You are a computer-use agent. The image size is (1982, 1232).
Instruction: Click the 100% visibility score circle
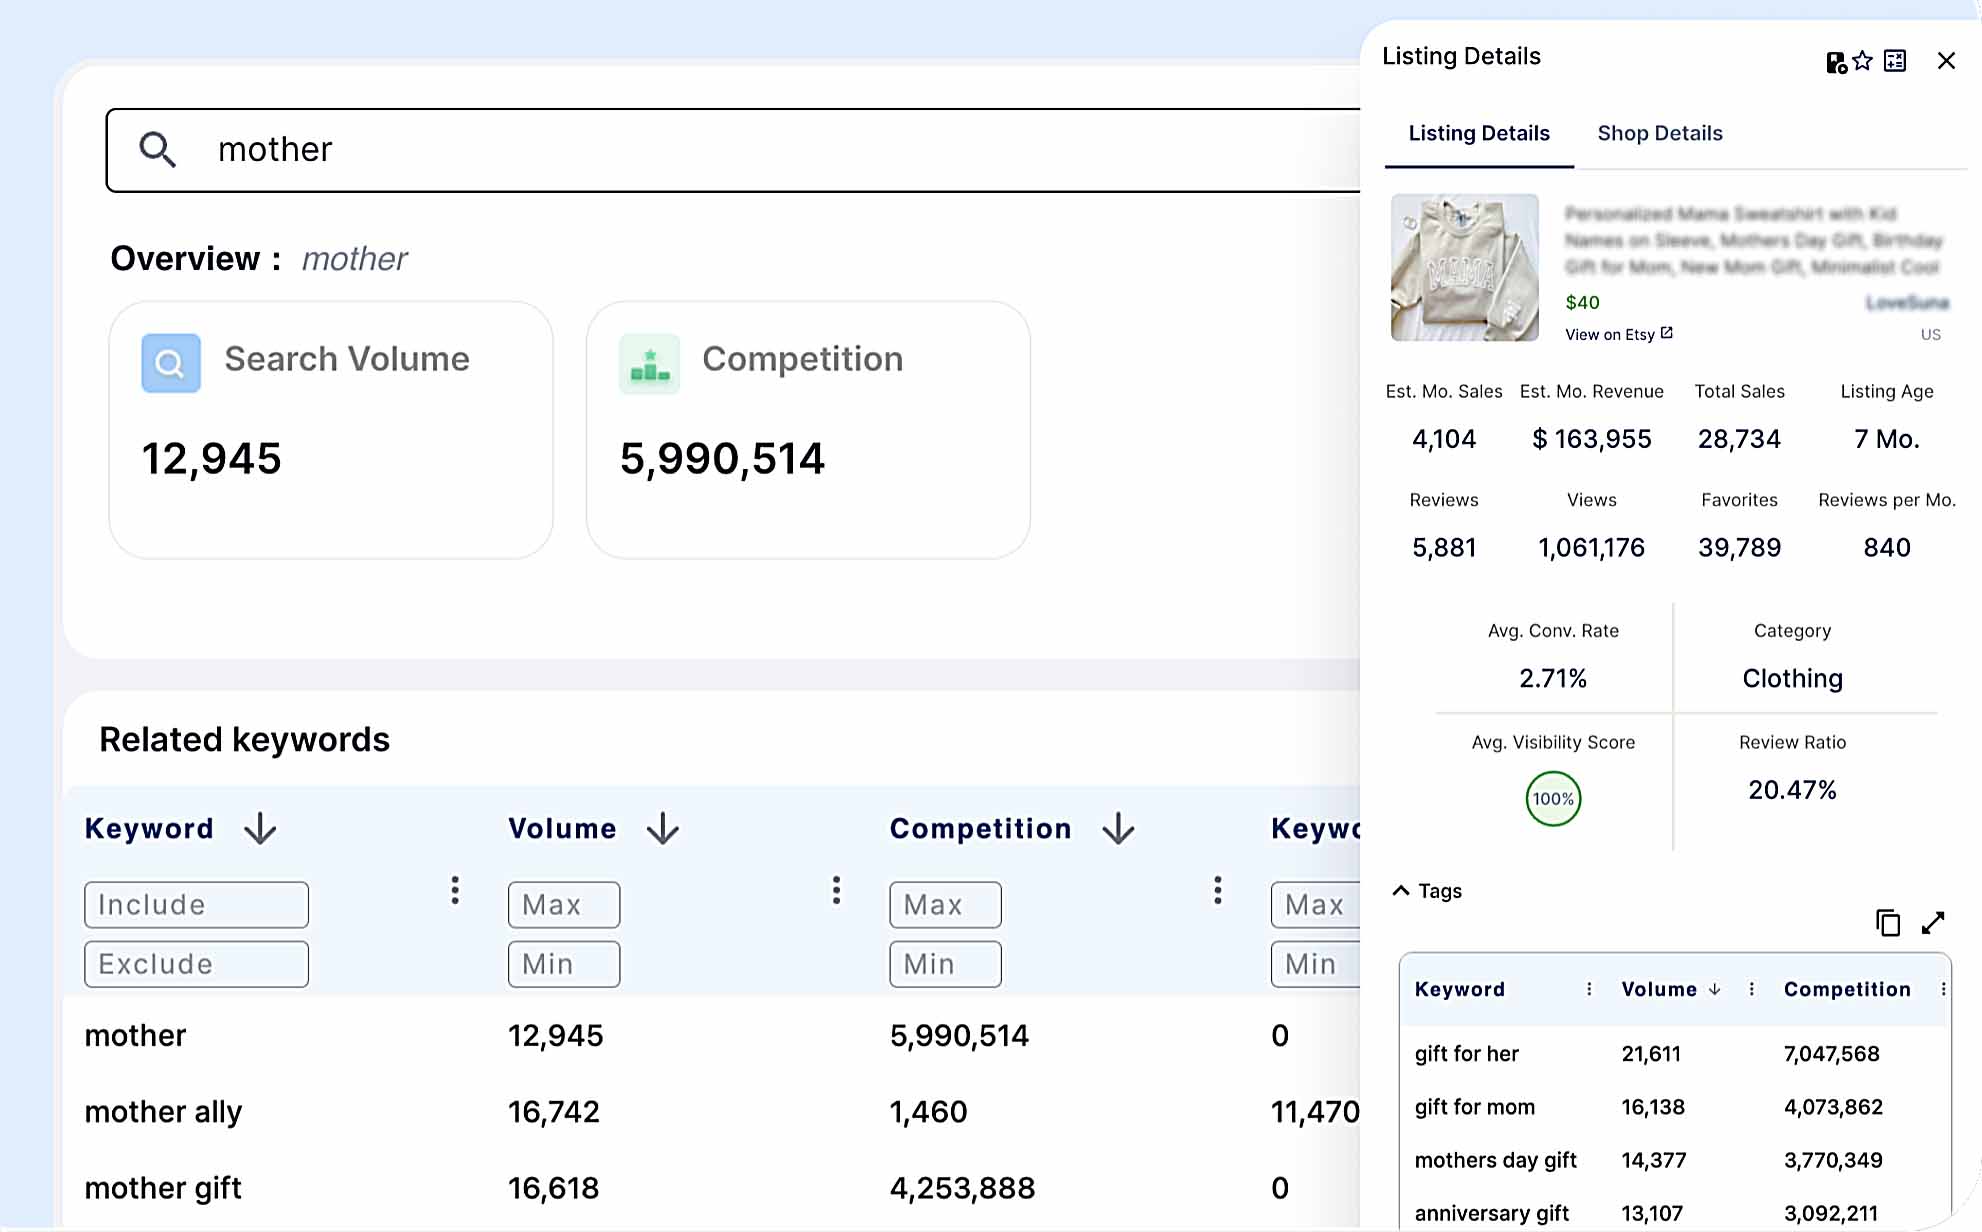tap(1551, 798)
